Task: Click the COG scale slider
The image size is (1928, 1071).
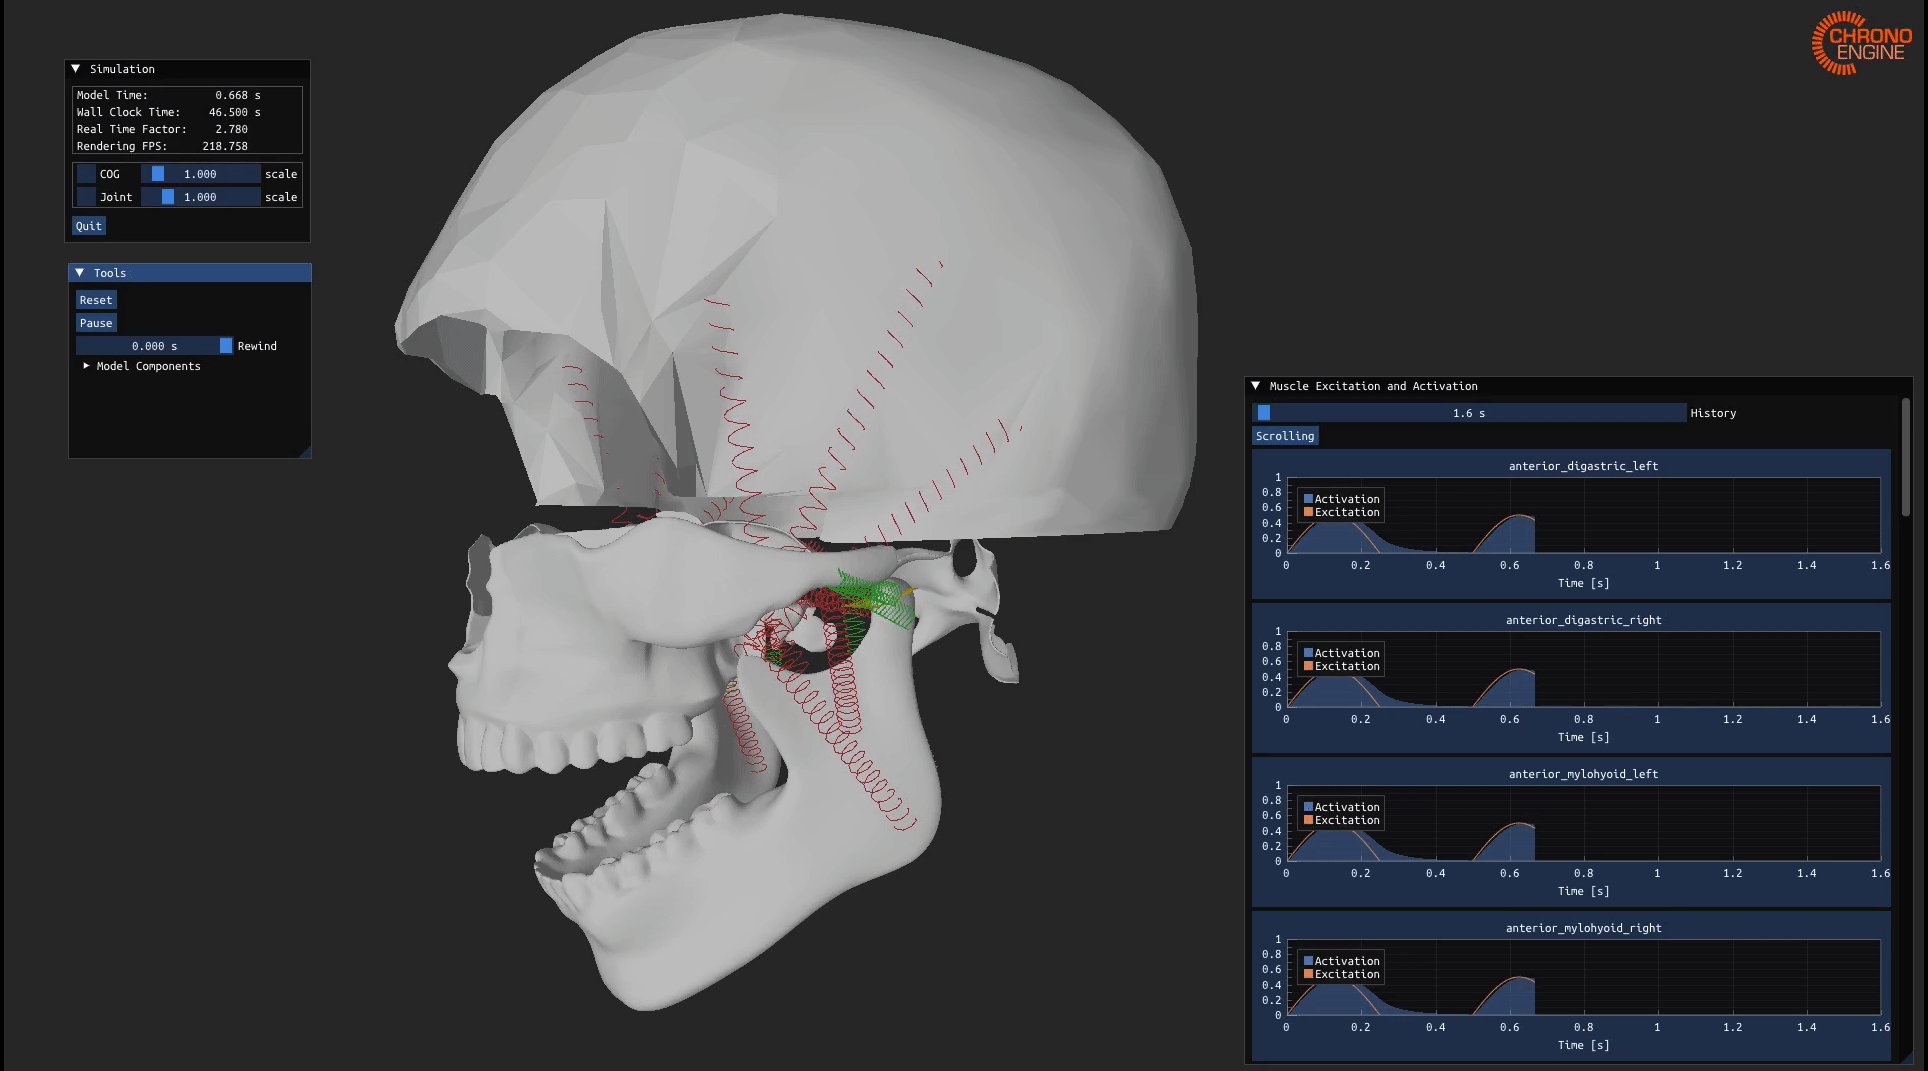Action: click(200, 174)
